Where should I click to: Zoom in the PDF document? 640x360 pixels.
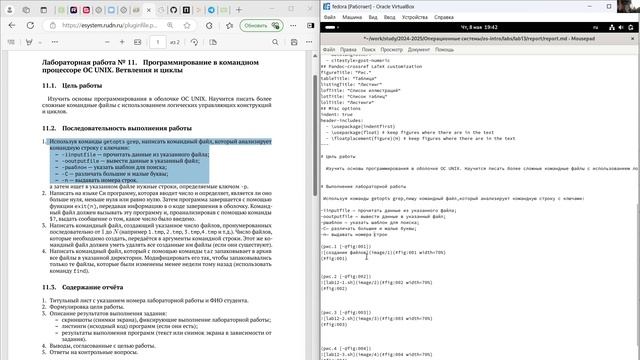122,42
